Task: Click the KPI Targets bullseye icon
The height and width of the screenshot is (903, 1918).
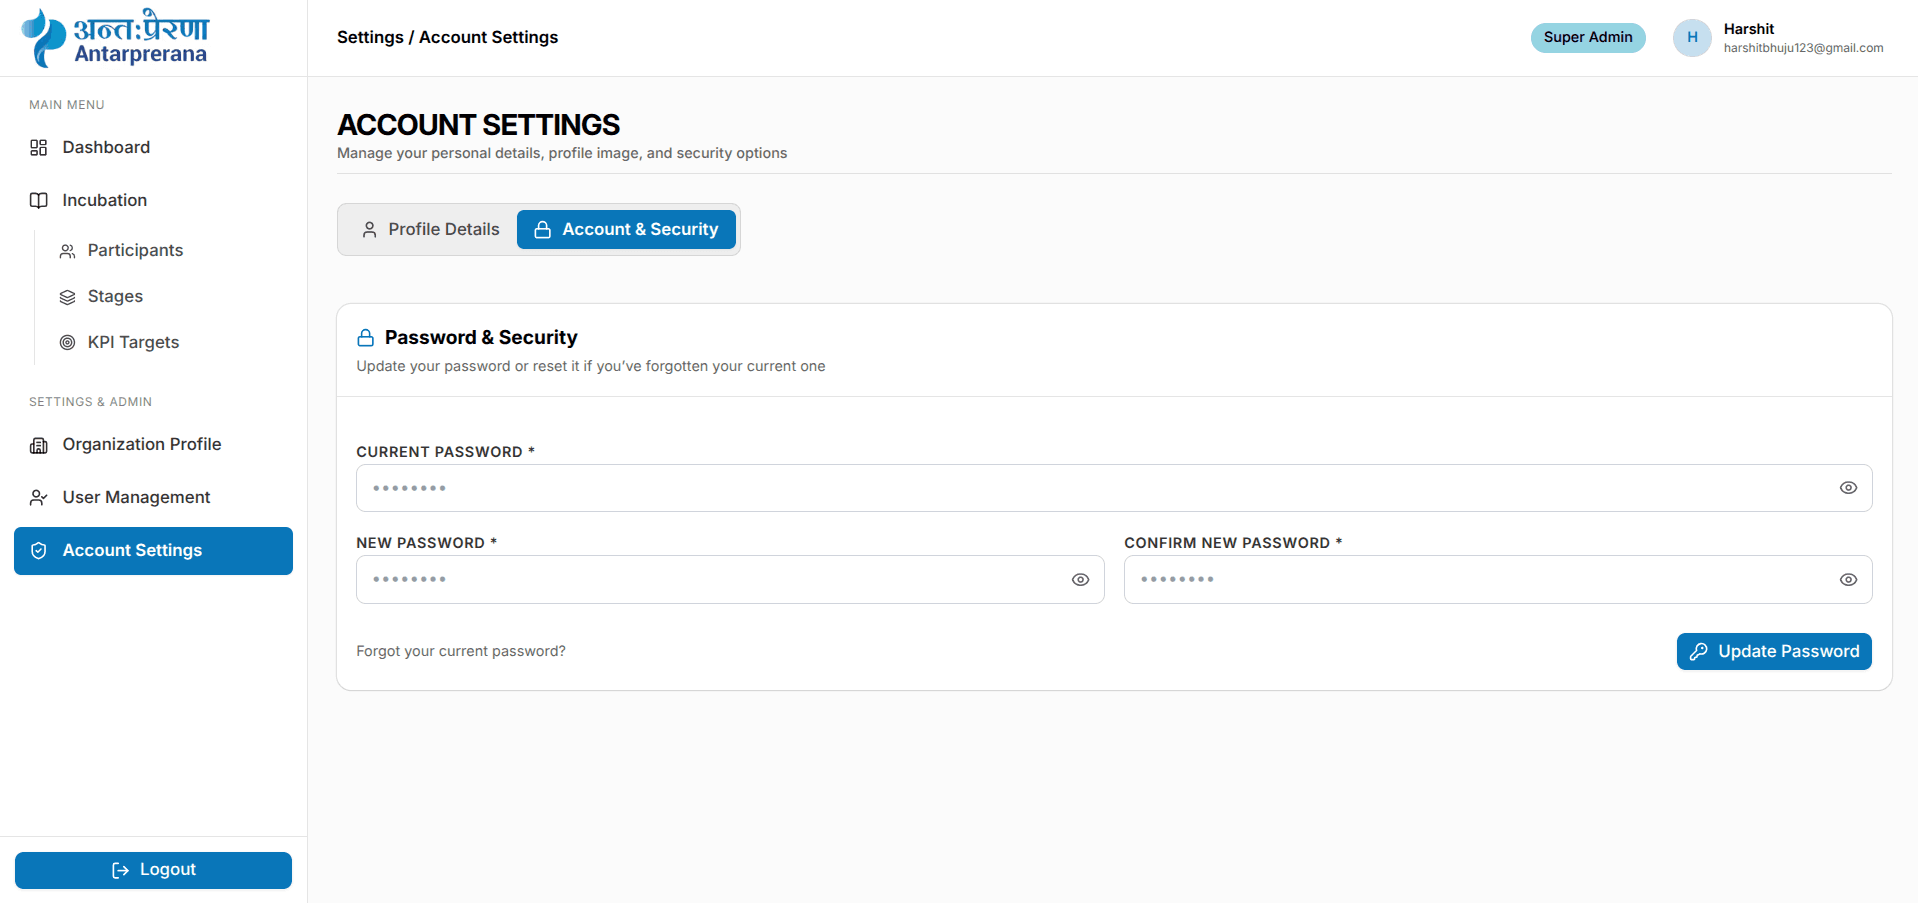Action: [67, 343]
